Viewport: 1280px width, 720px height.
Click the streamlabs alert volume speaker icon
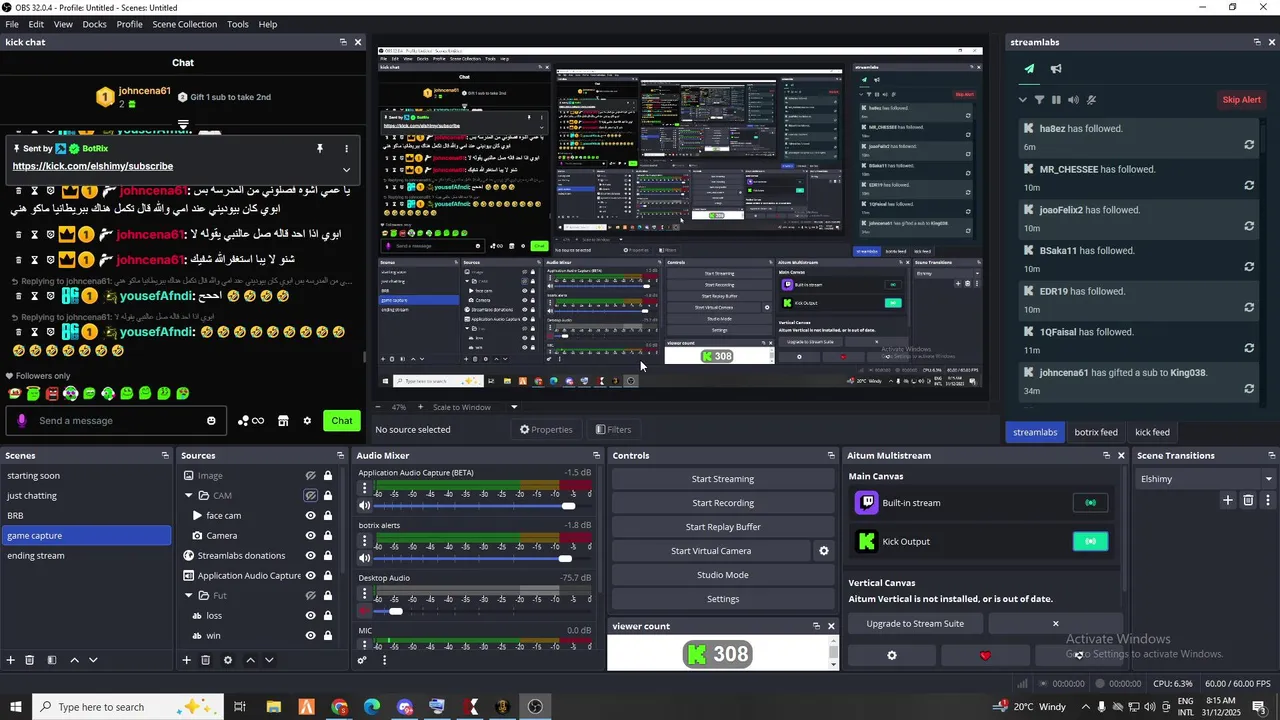(x=1073, y=100)
